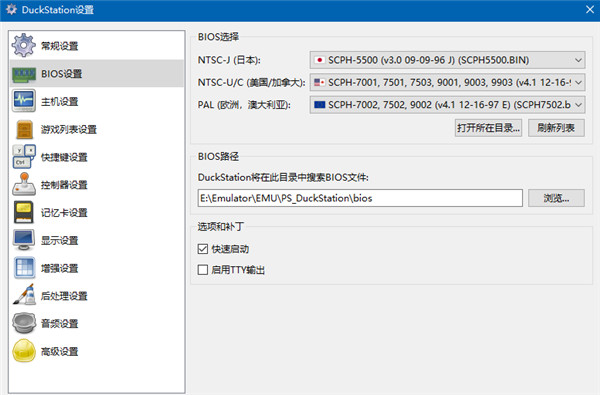This screenshot has width=600, height=395.
Task: Select 增强设置 label in sidebar
Action: coord(60,268)
